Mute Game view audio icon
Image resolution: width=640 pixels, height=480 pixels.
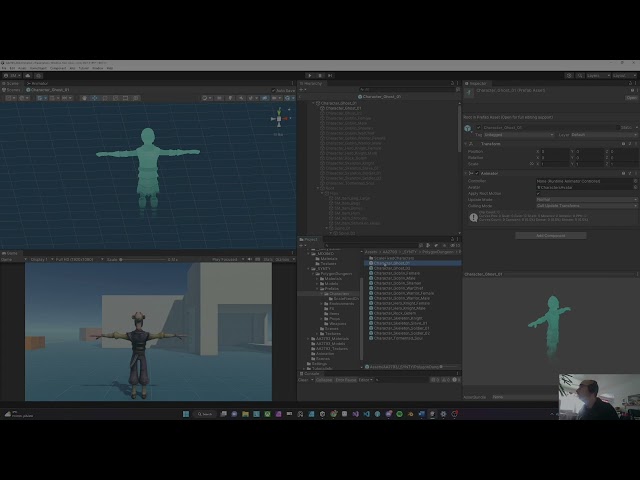coord(250,259)
